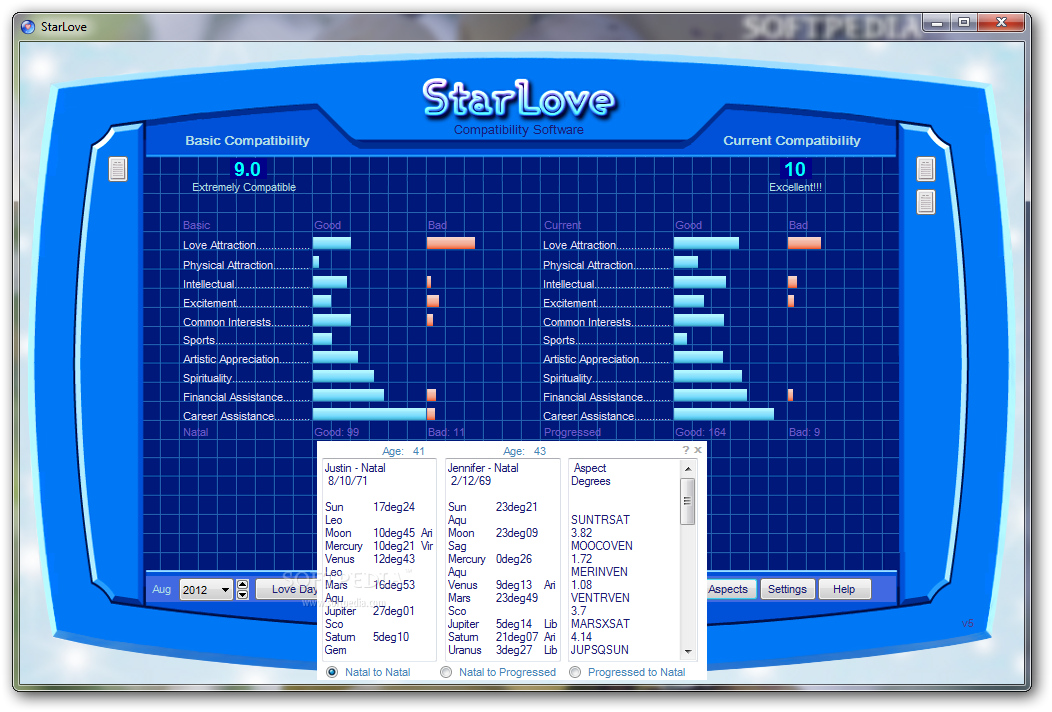The width and height of the screenshot is (1052, 712).
Task: Decrease the year with the down stepper arrow
Action: 243,595
